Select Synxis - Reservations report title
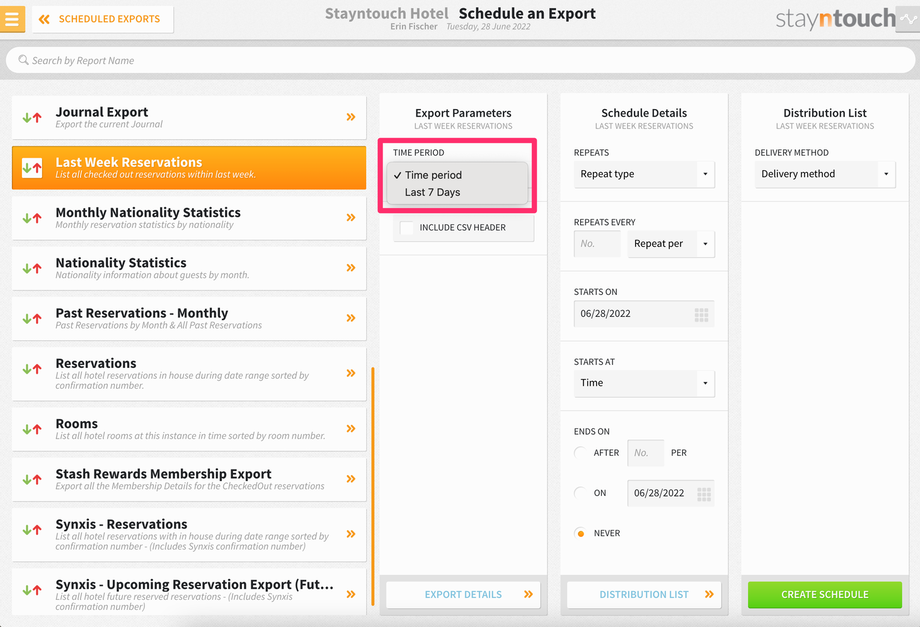The width and height of the screenshot is (920, 627). coord(121,524)
